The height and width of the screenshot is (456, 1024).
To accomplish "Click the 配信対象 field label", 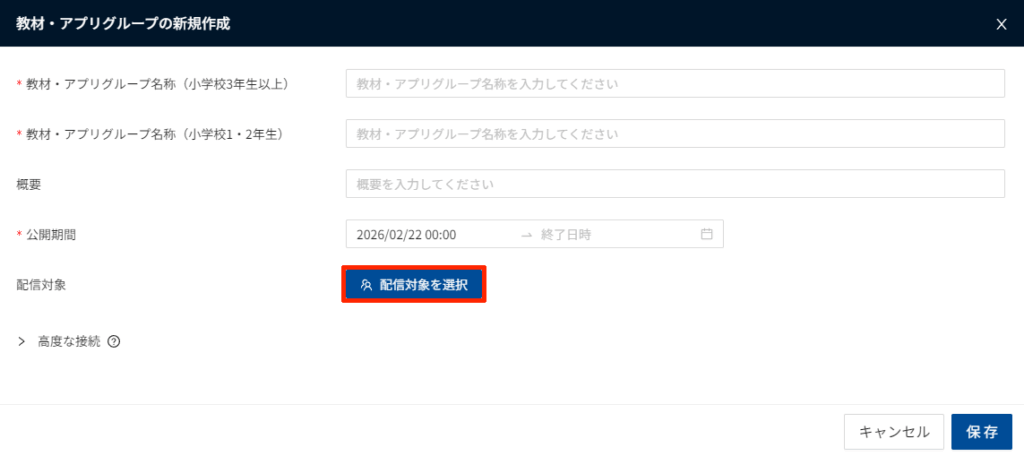I will coord(41,285).
